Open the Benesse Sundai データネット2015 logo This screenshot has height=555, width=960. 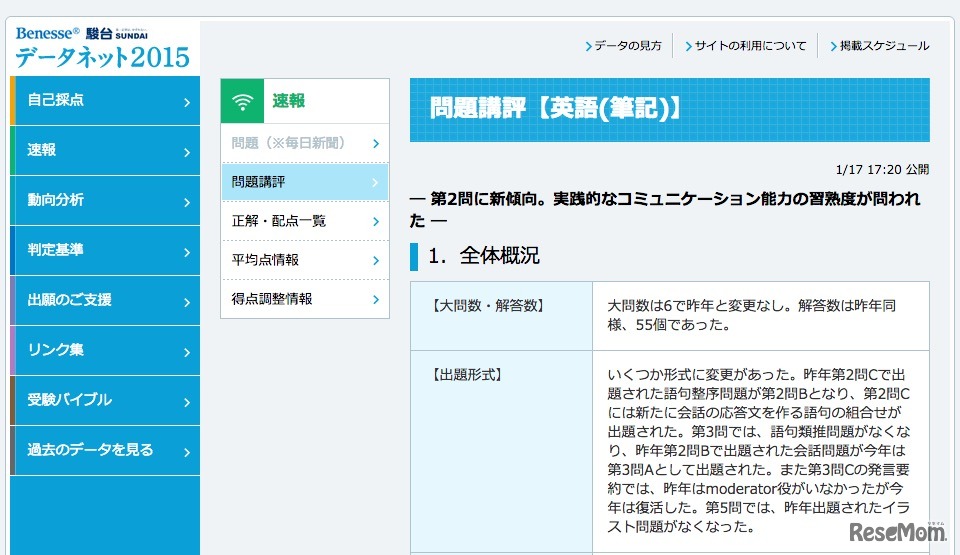tap(103, 49)
